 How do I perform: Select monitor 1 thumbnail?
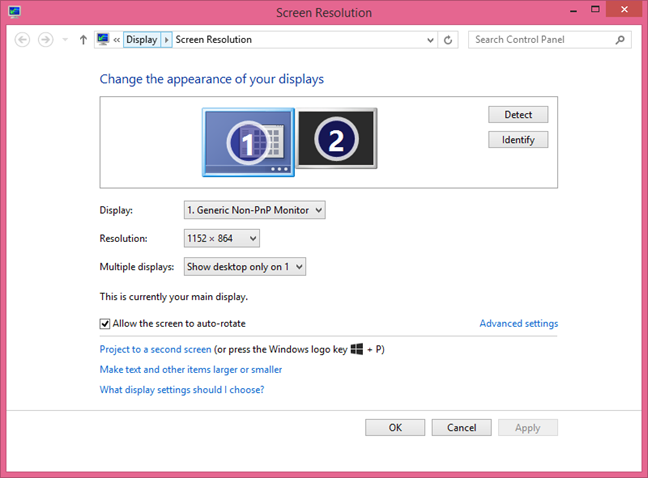(x=248, y=143)
